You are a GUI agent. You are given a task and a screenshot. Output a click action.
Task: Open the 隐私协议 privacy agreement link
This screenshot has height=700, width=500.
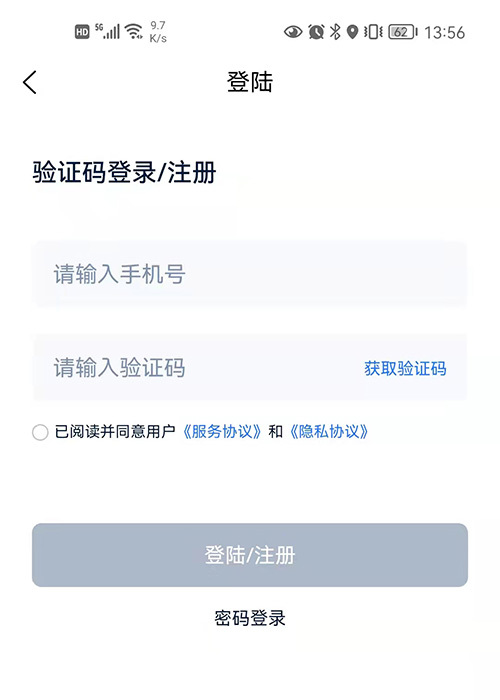[329, 432]
